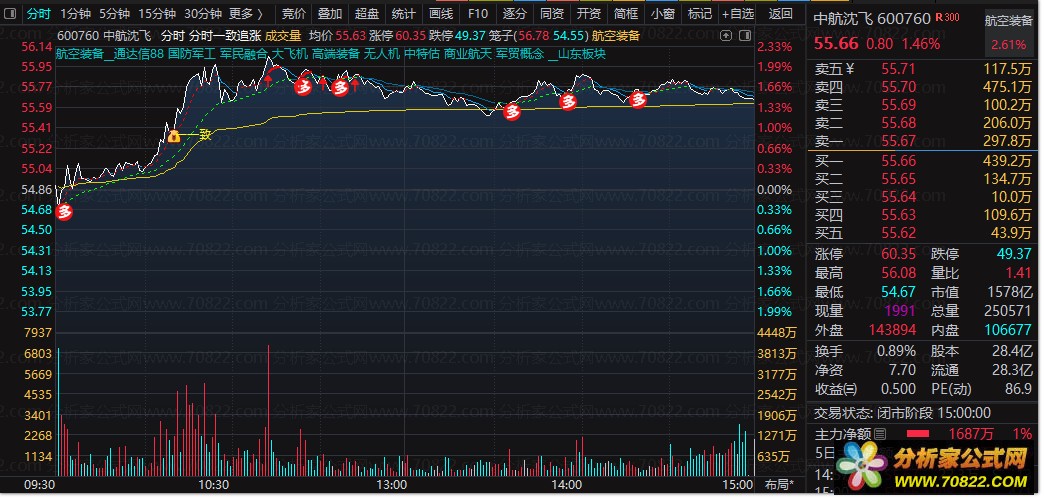This screenshot has width=1044, height=498.
Task: Open the 军贸概念 concept tag
Action: [x=519, y=54]
